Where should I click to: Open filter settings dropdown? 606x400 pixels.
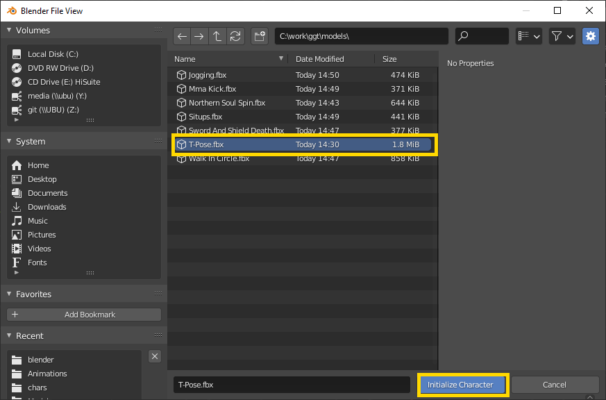tap(562, 36)
